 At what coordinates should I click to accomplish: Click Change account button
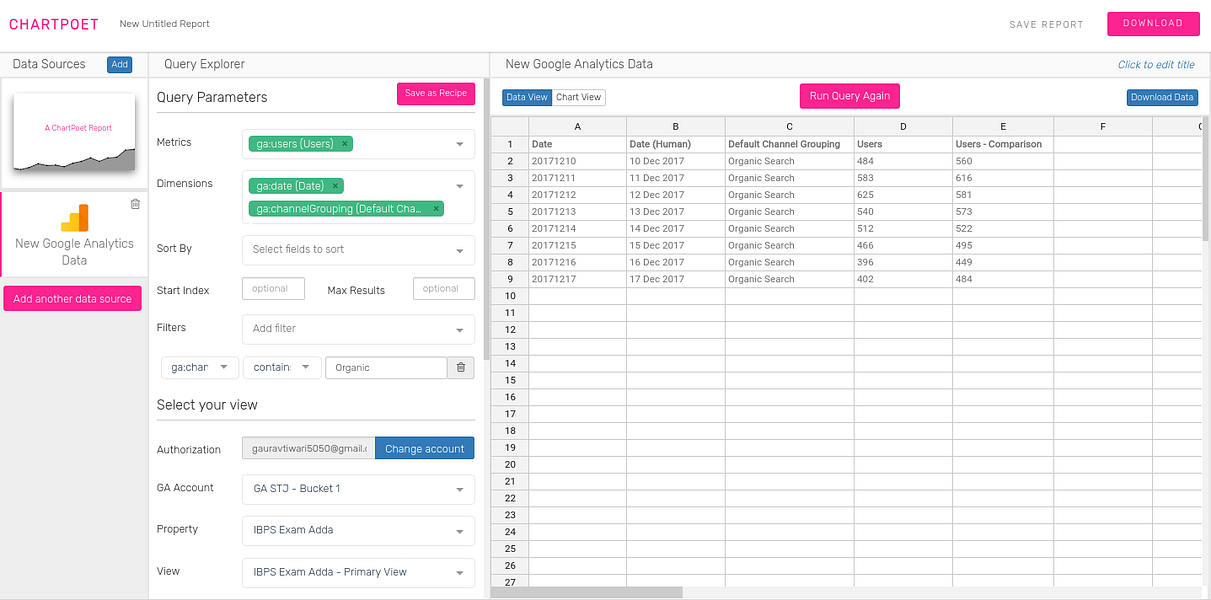tap(425, 449)
